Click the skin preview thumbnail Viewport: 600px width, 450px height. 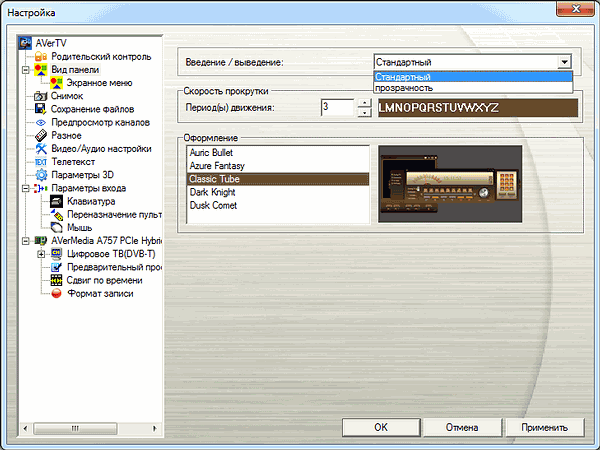click(x=450, y=184)
